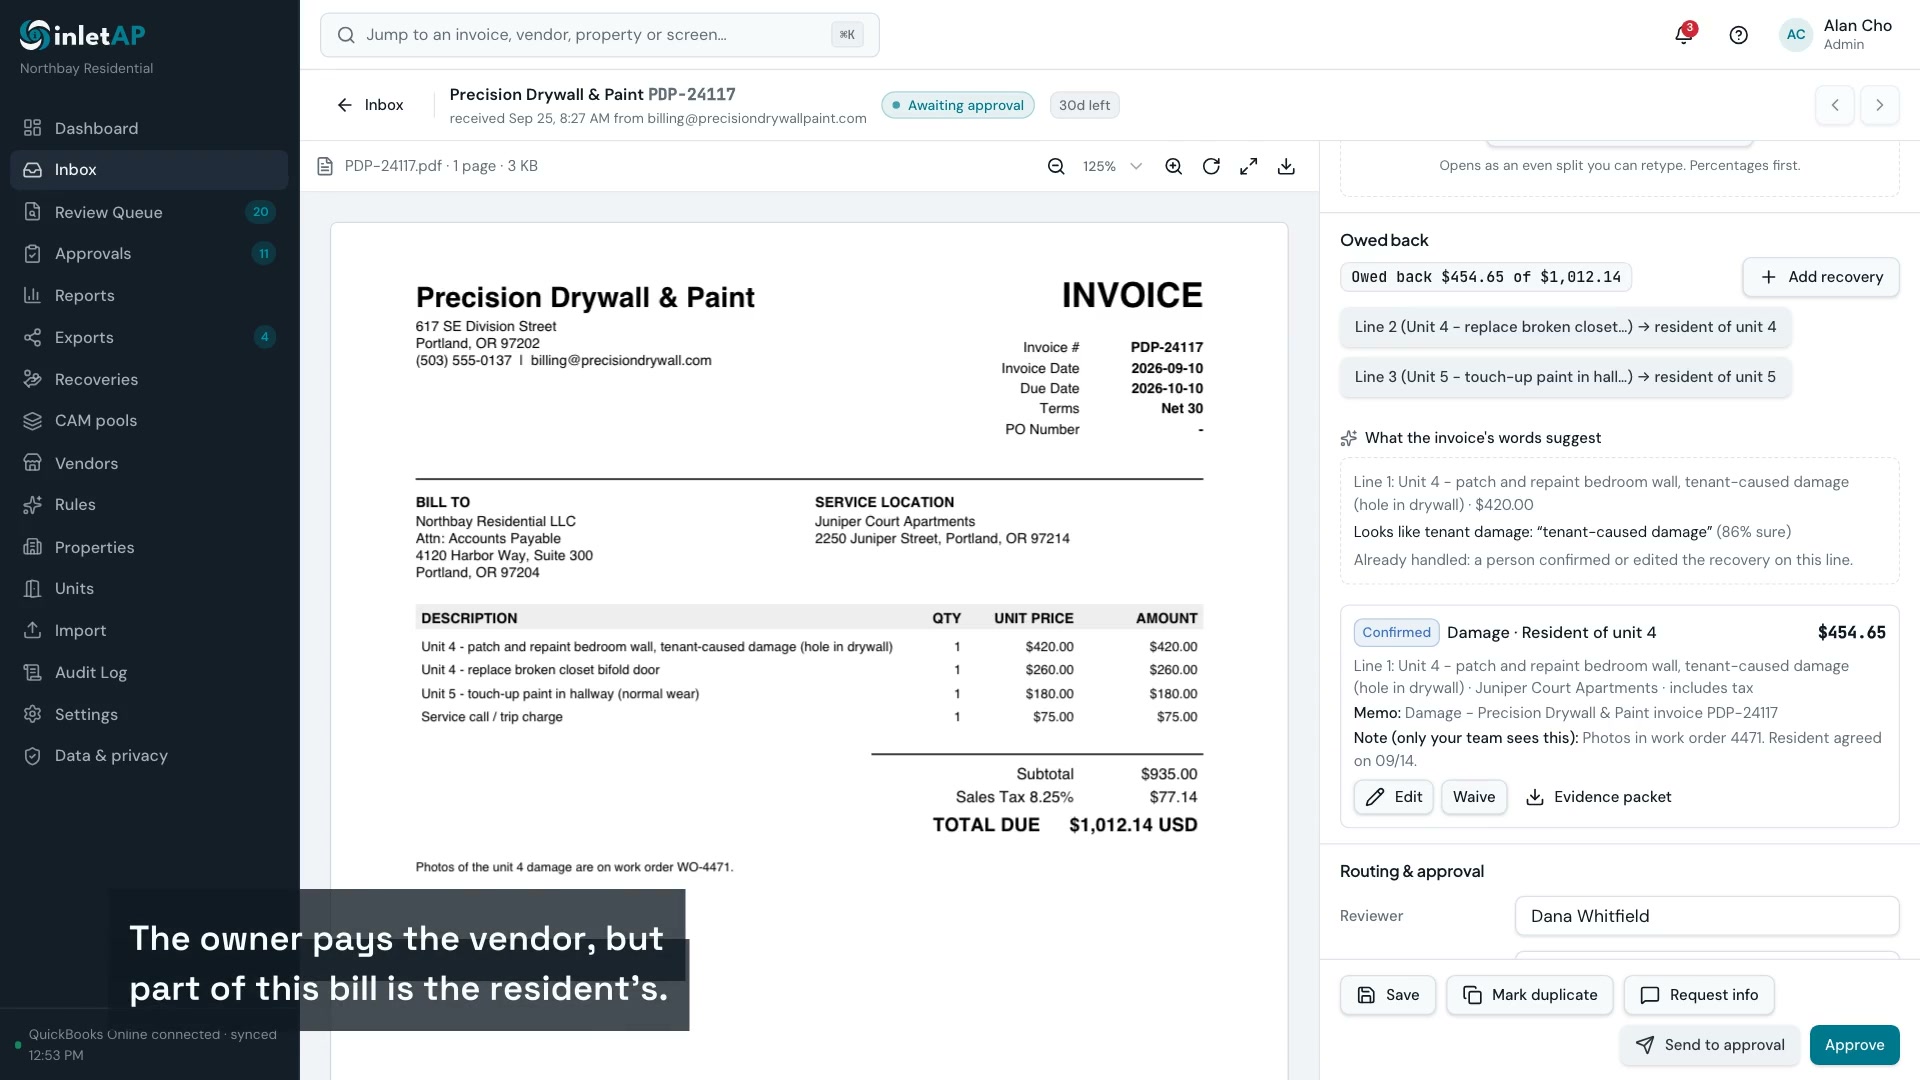Click the Audit Log icon

33,672
